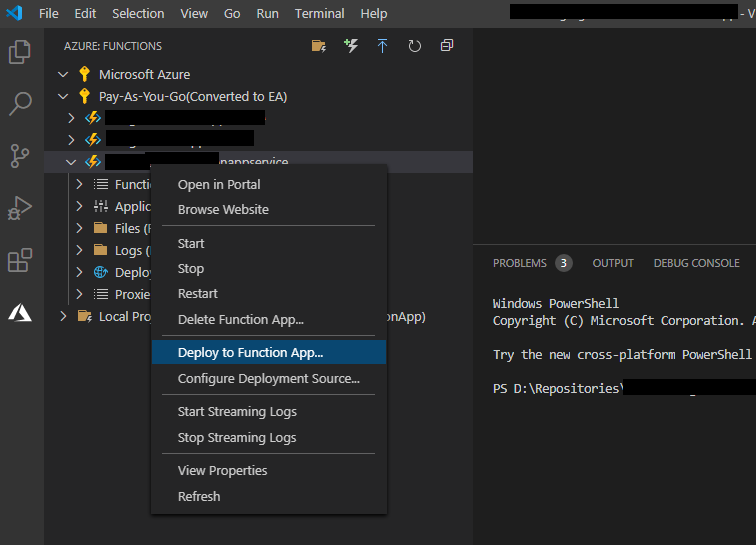
Task: Expand the Application Settings node
Action: coord(80,206)
